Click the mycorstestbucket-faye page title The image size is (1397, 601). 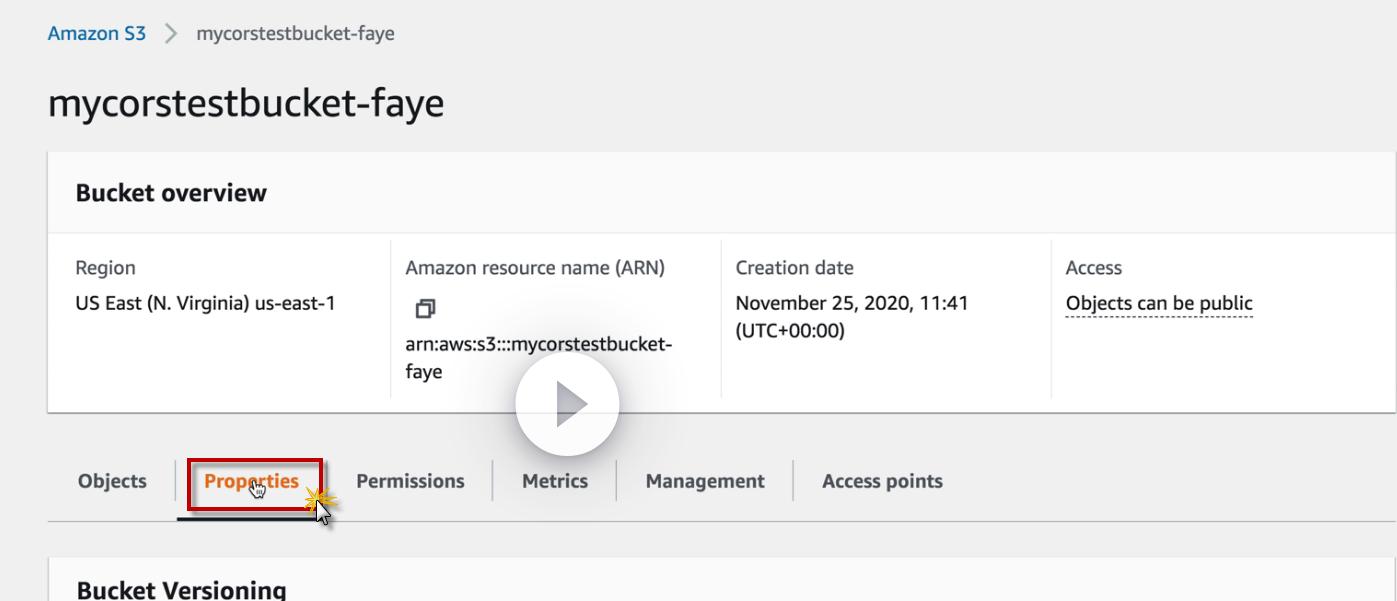pos(246,104)
